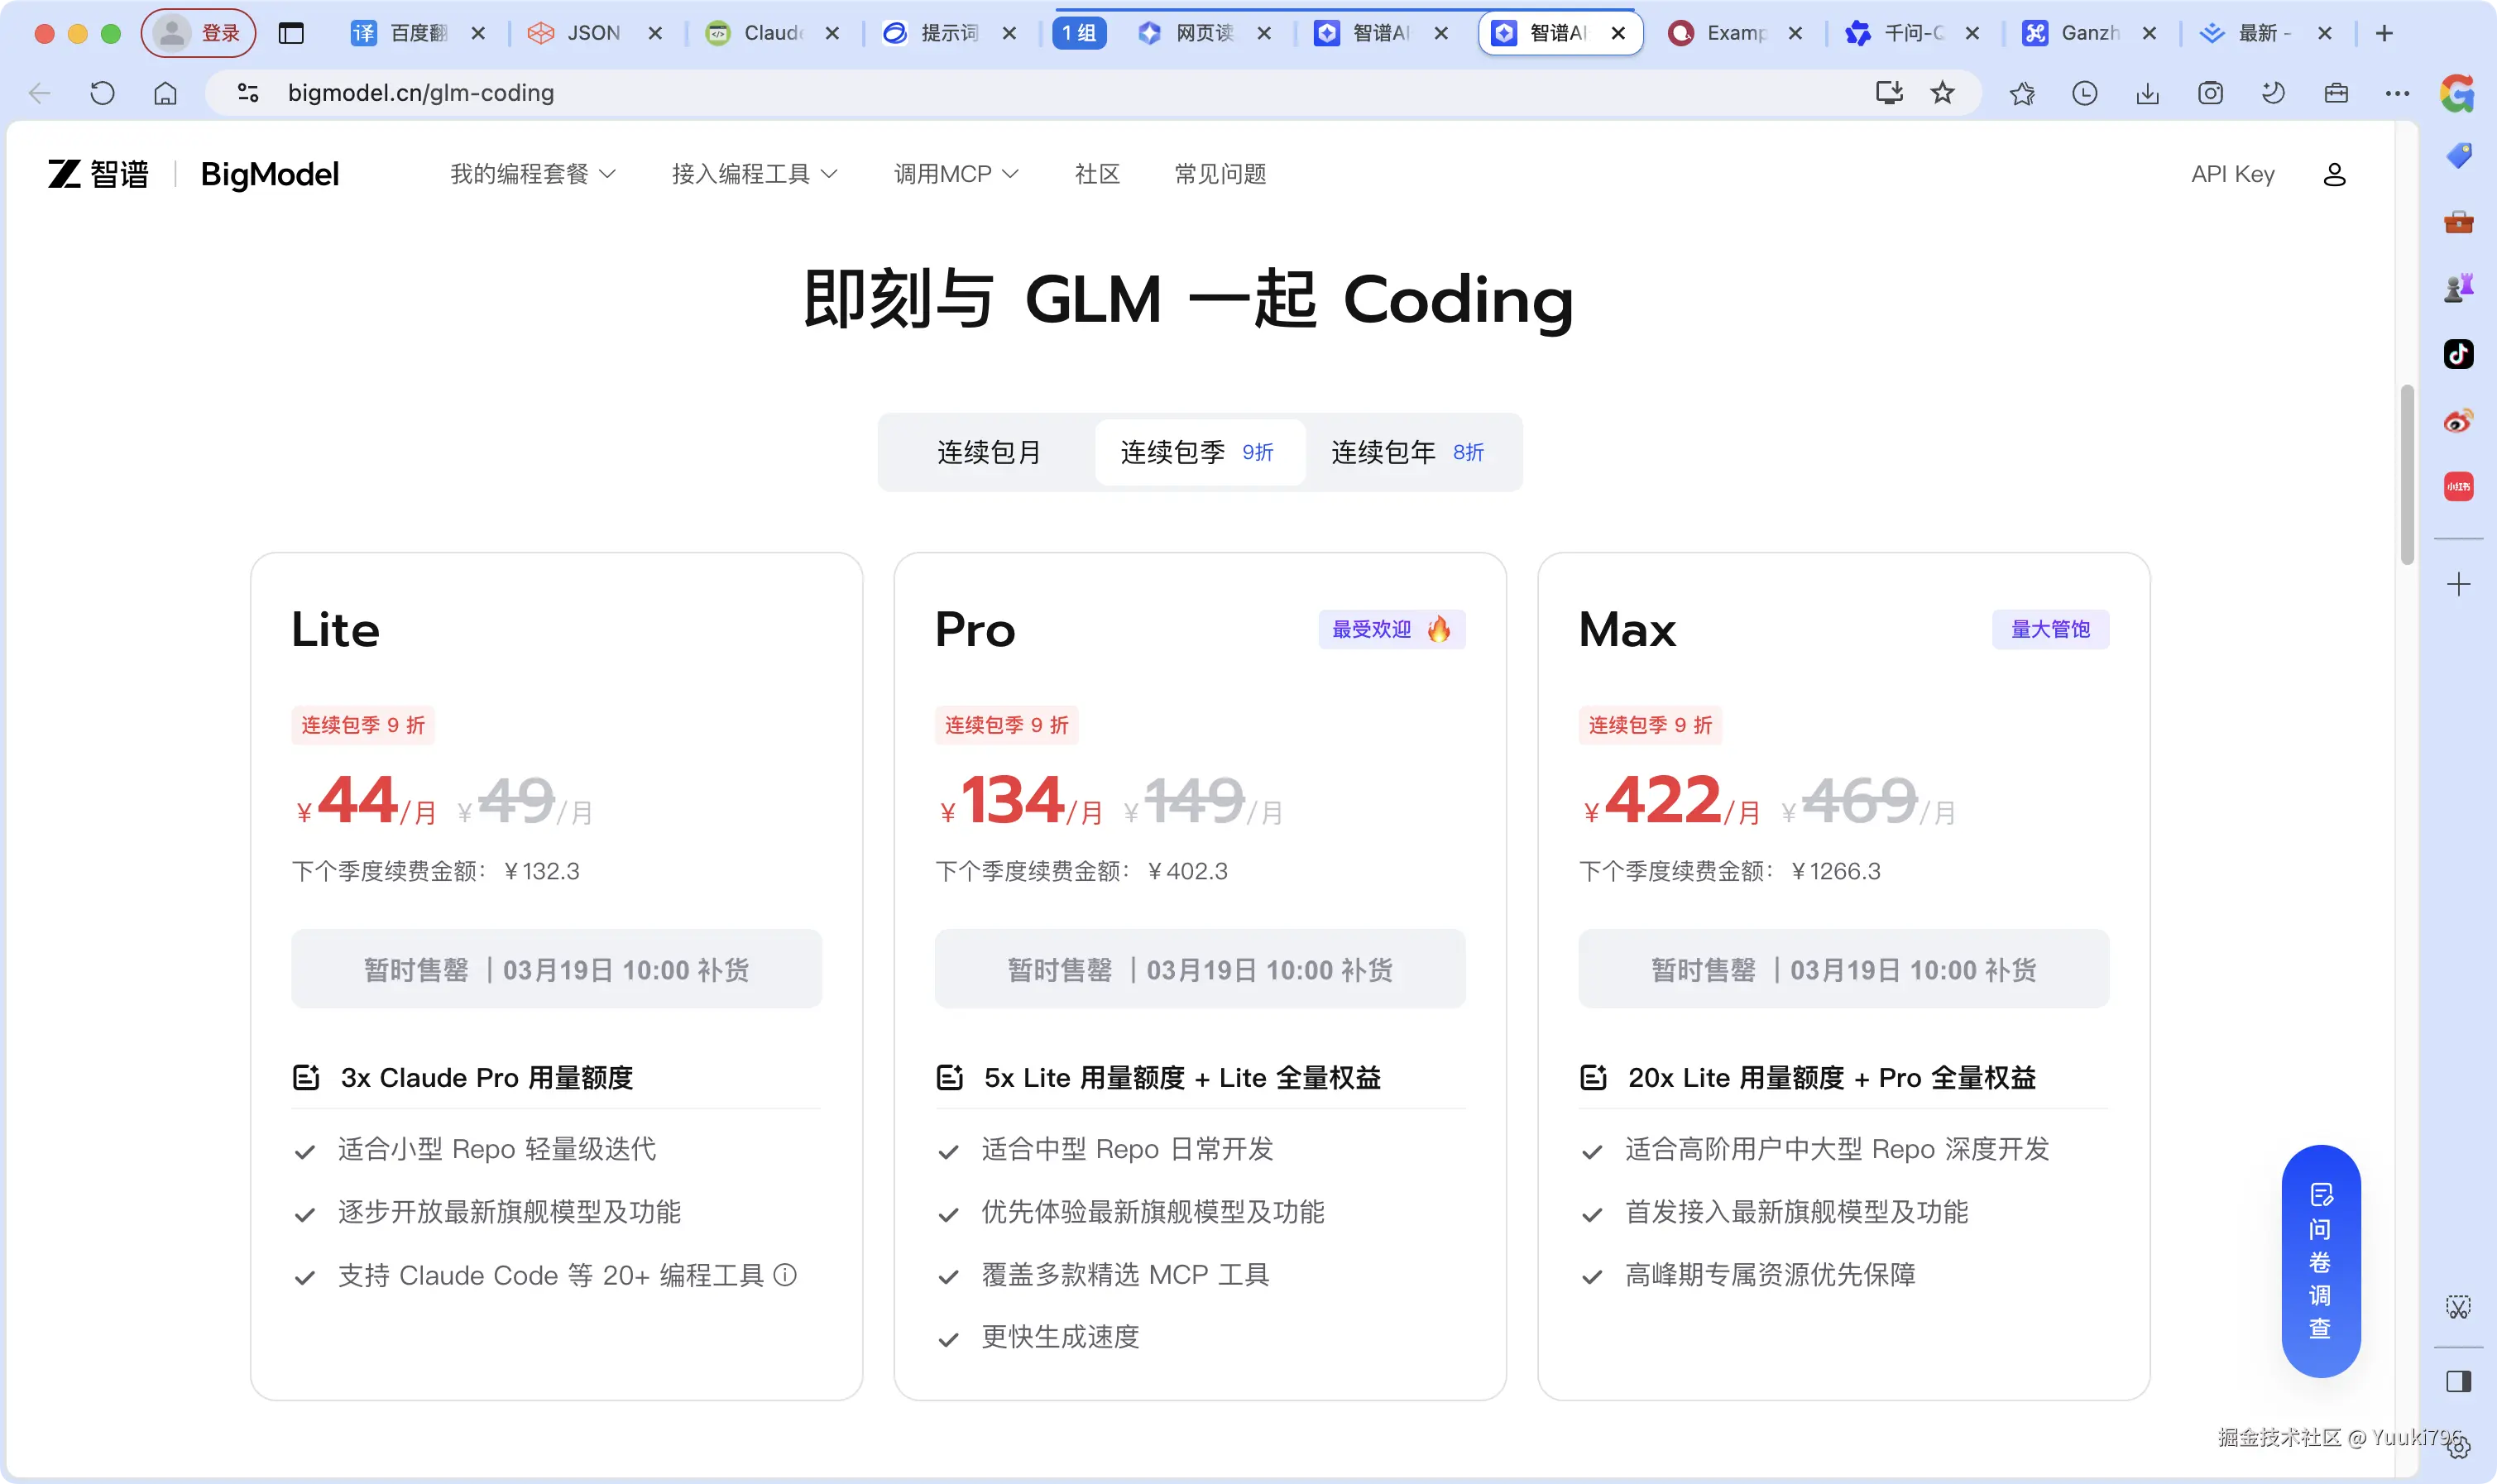Open the API Key link

coord(2233,174)
